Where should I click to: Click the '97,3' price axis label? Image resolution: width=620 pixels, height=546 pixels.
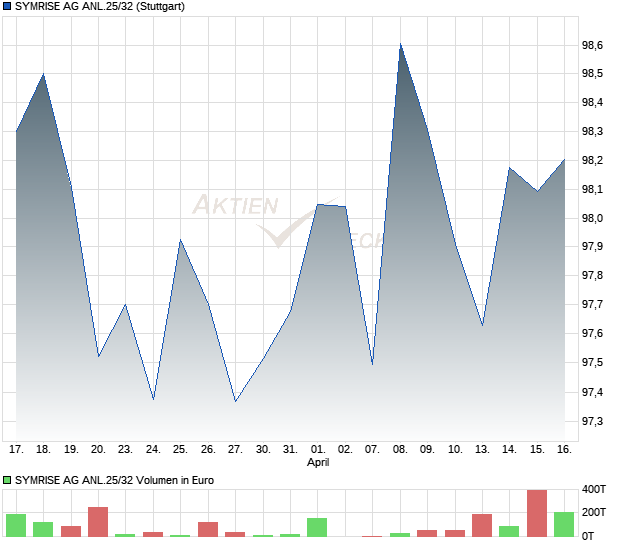[592, 421]
